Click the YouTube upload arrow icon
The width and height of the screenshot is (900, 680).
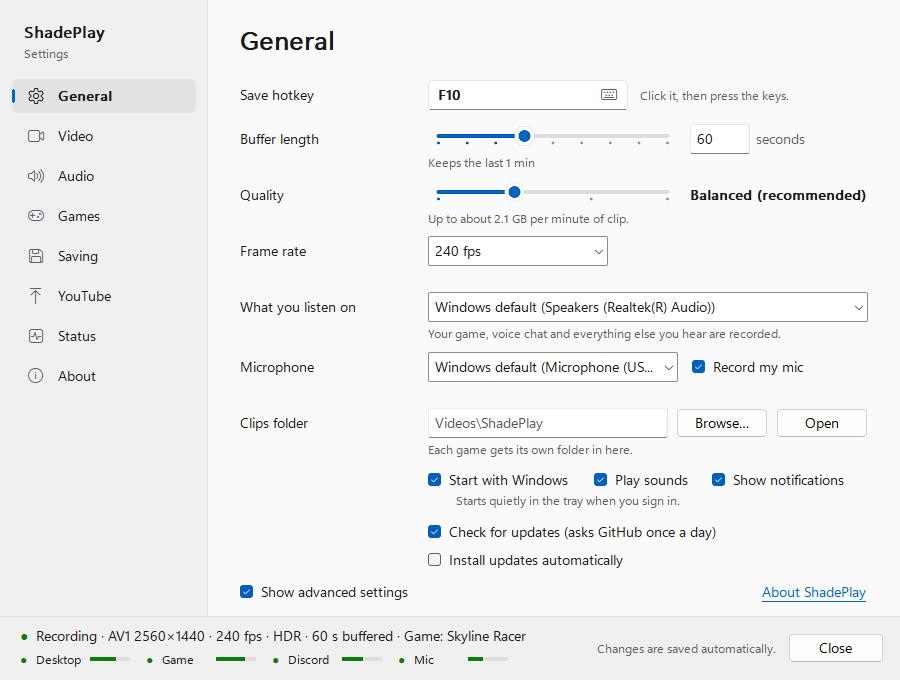36,296
